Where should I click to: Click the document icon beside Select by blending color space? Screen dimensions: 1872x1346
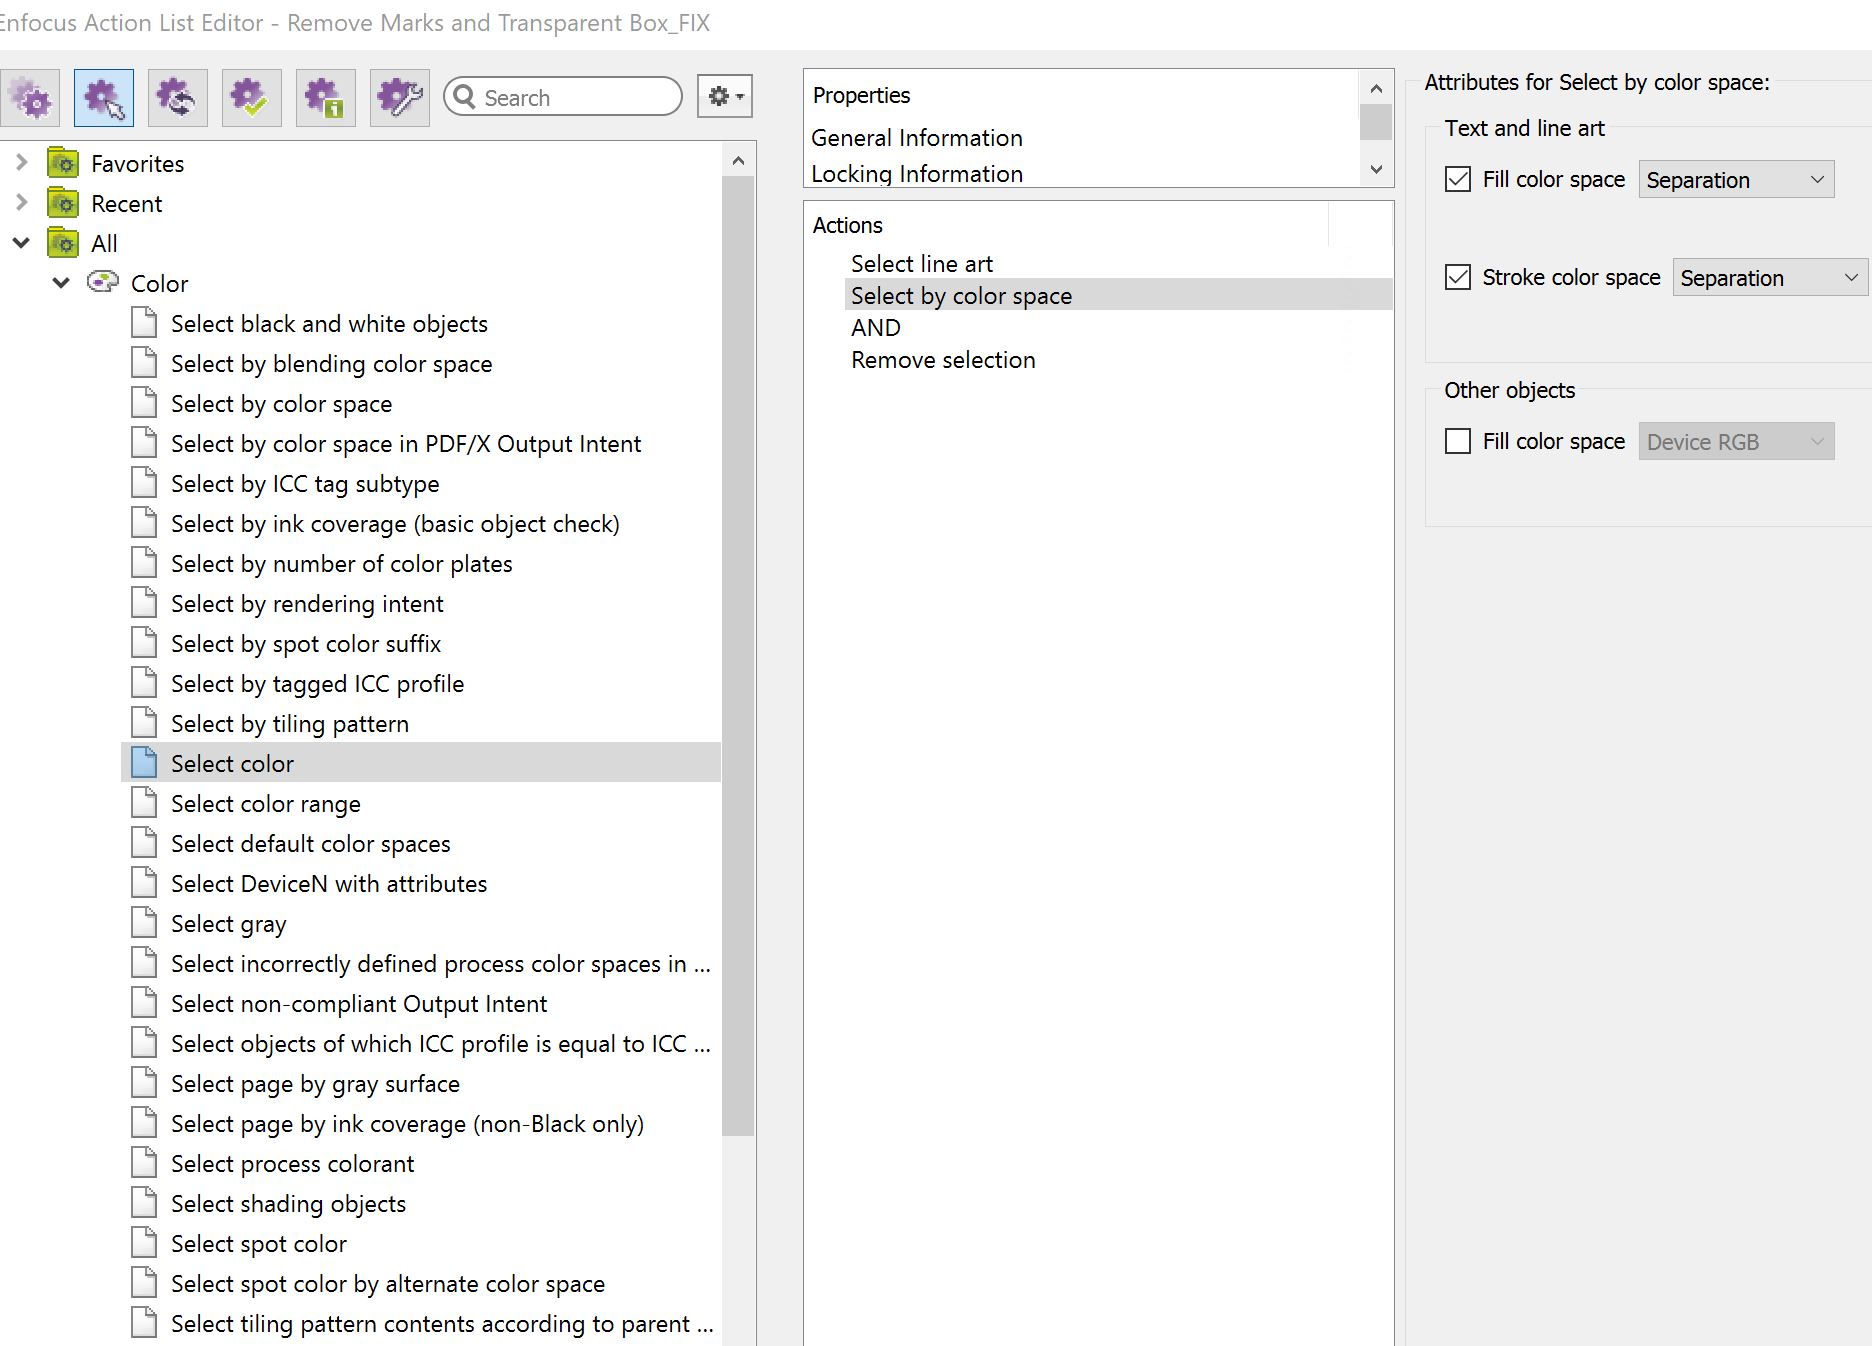point(144,363)
